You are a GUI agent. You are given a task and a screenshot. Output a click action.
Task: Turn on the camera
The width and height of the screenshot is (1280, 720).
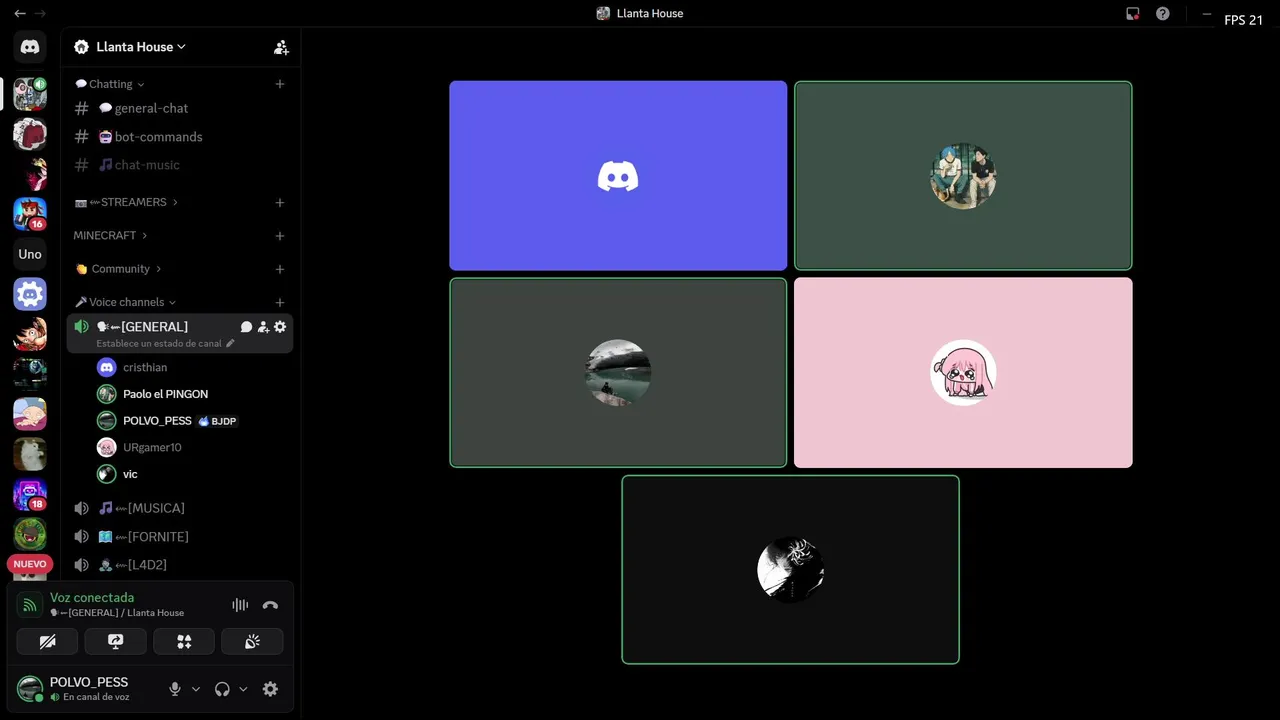click(47, 642)
